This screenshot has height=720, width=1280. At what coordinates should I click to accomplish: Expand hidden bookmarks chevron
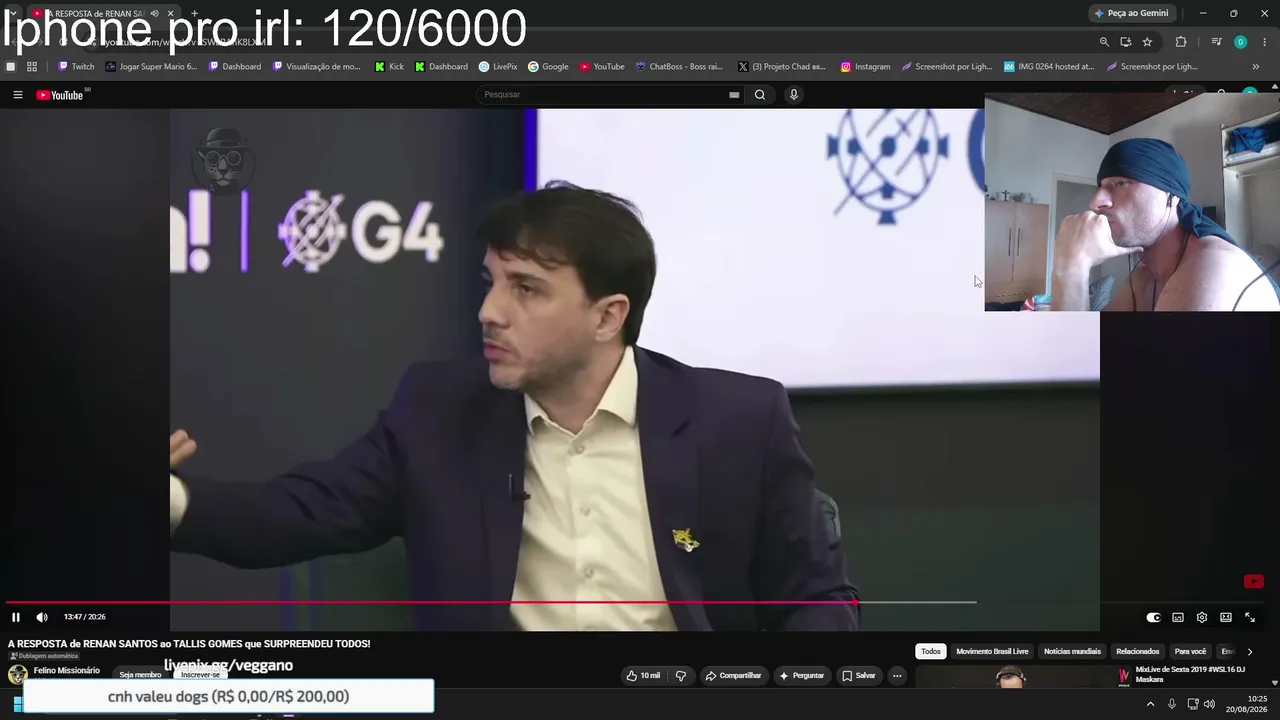pyautogui.click(x=1256, y=67)
